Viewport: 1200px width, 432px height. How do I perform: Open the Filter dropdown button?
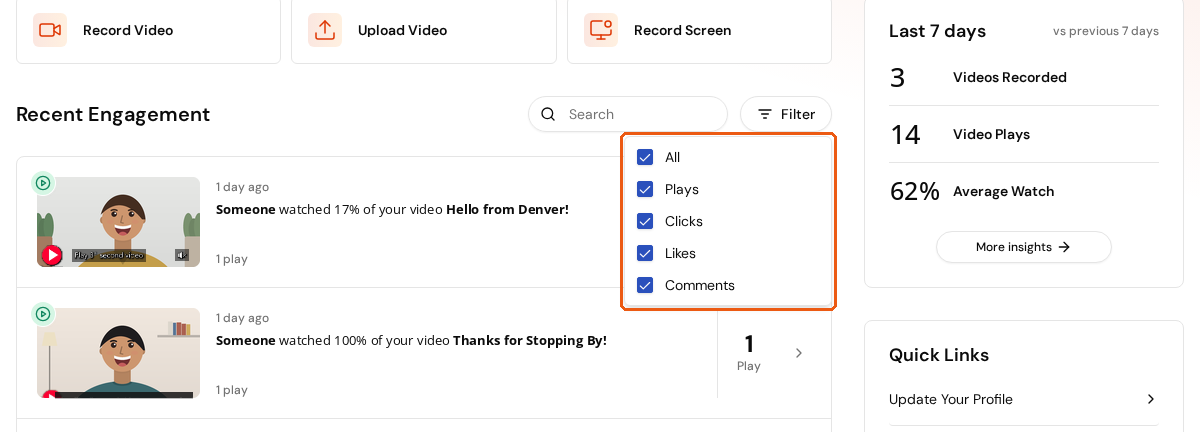786,114
